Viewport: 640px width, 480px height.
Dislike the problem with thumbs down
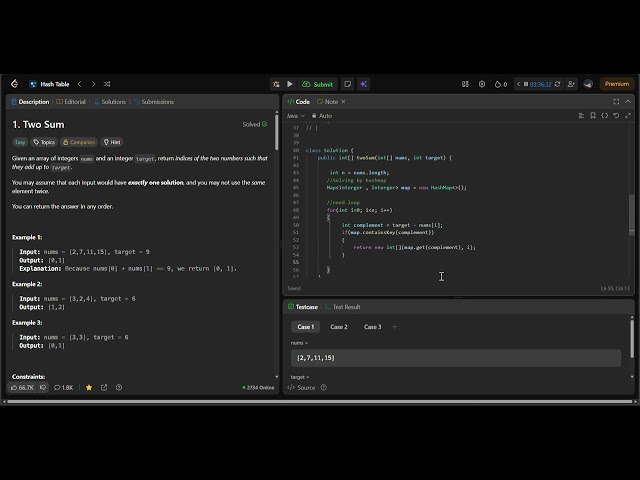point(43,387)
